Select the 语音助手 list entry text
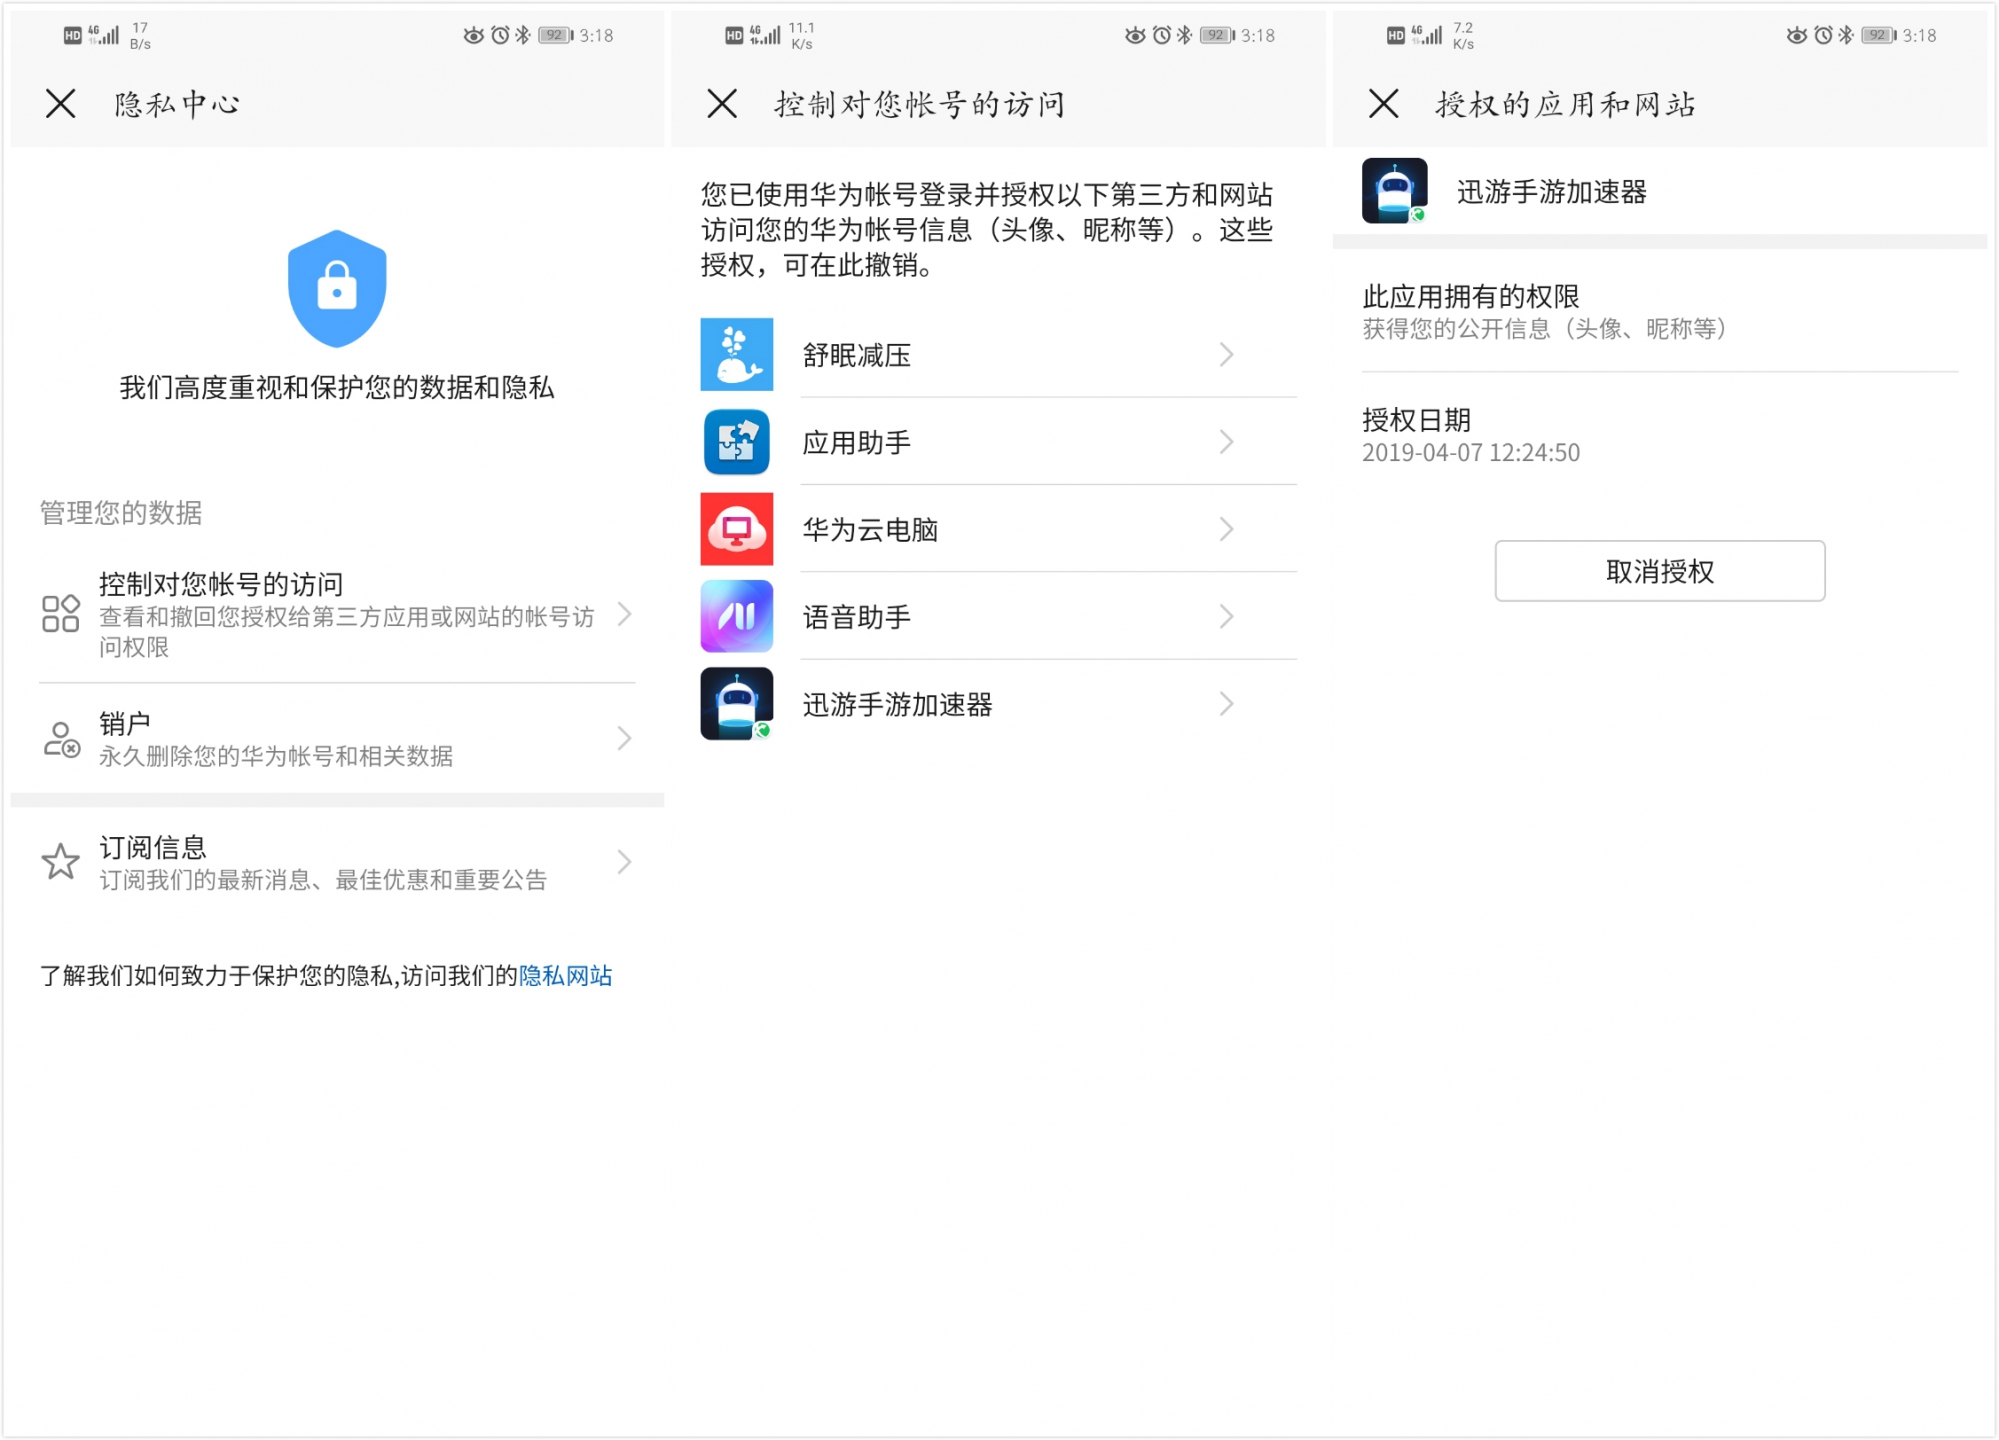Screen dimensions: 1999x1440 (x=856, y=617)
